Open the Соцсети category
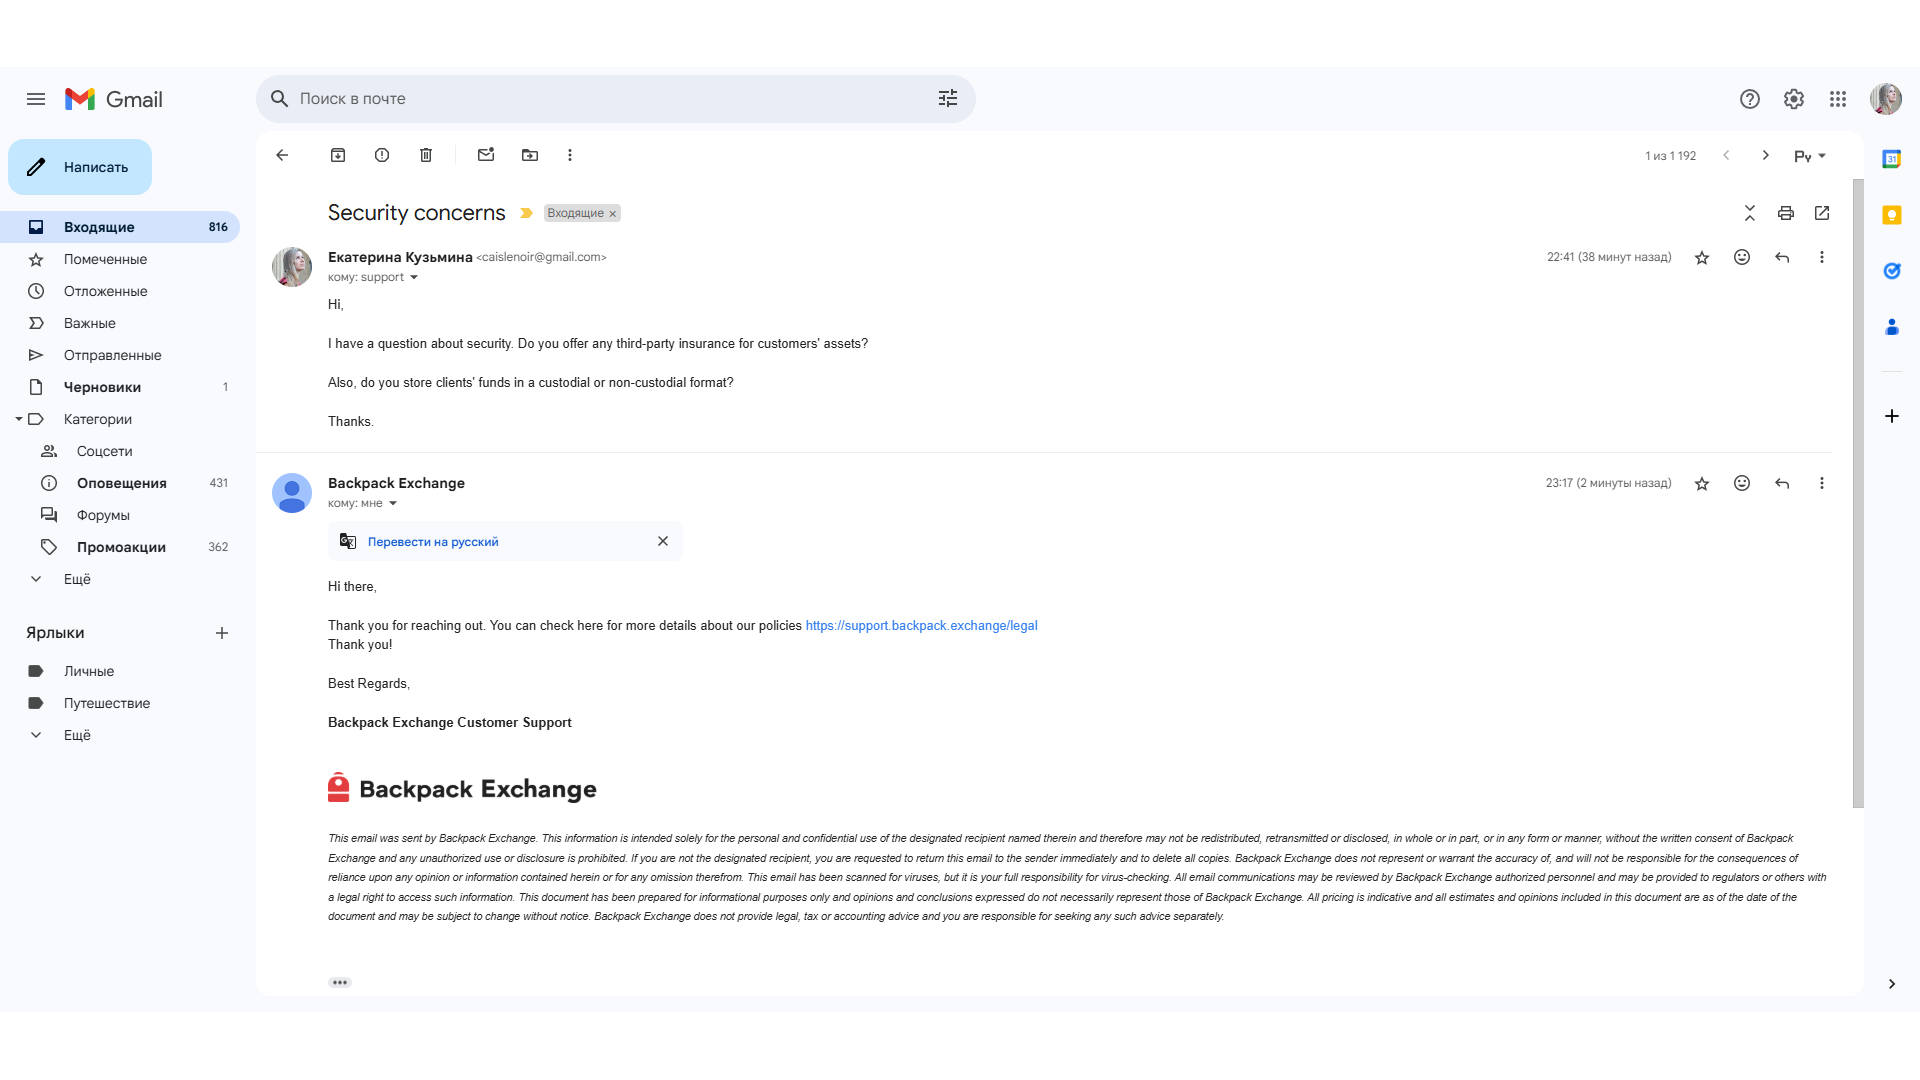 [120, 451]
